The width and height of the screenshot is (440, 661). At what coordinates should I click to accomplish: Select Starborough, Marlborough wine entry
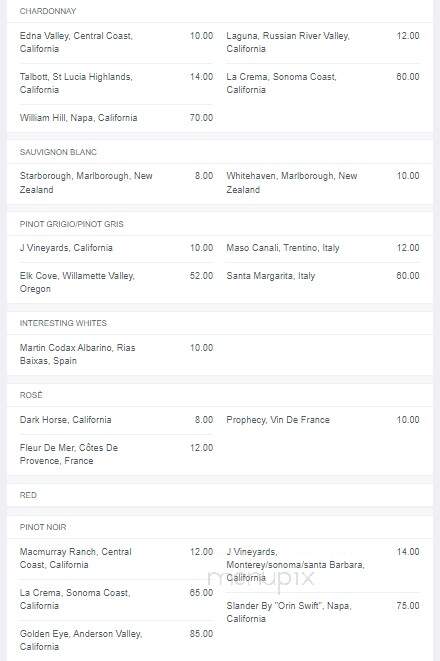pyautogui.click(x=116, y=183)
